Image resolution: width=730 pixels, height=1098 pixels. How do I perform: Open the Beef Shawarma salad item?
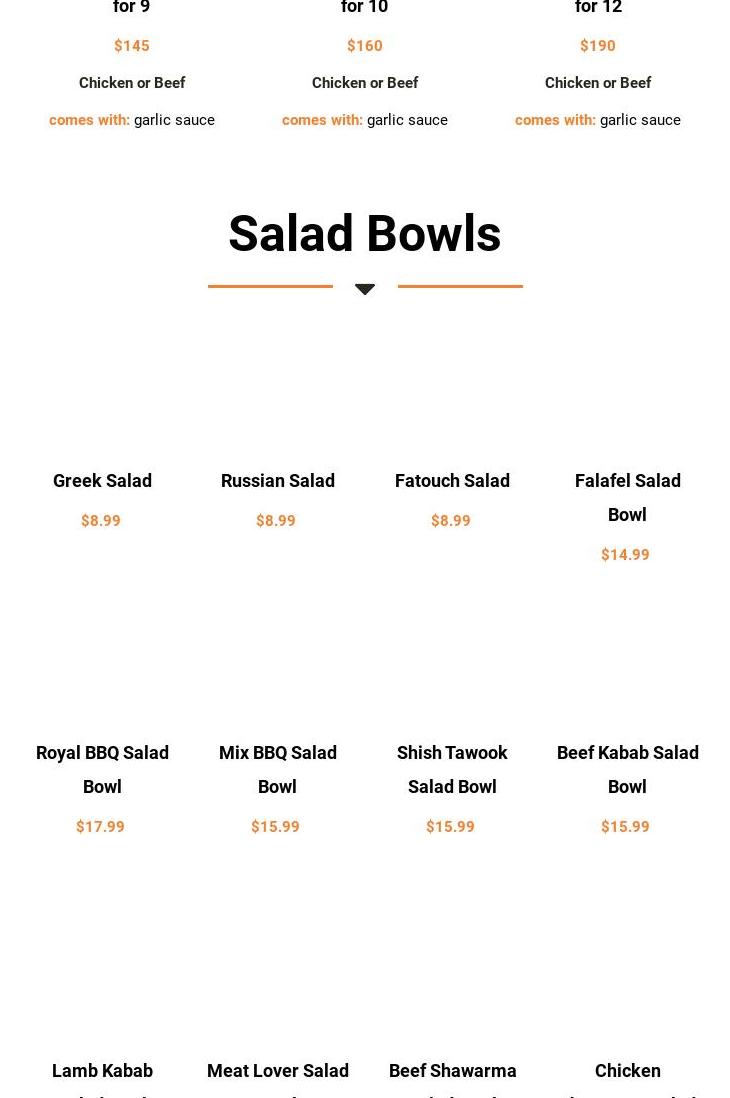[x=452, y=1071]
